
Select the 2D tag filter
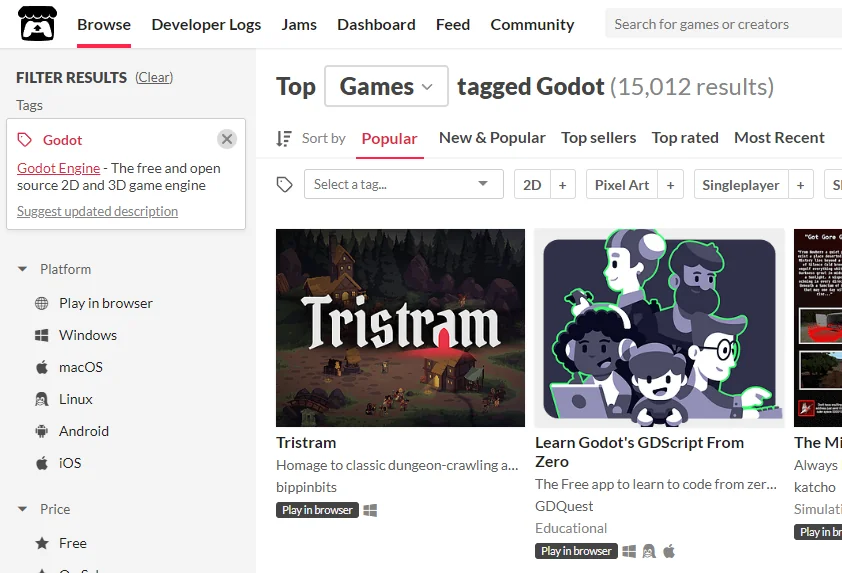[x=532, y=185]
